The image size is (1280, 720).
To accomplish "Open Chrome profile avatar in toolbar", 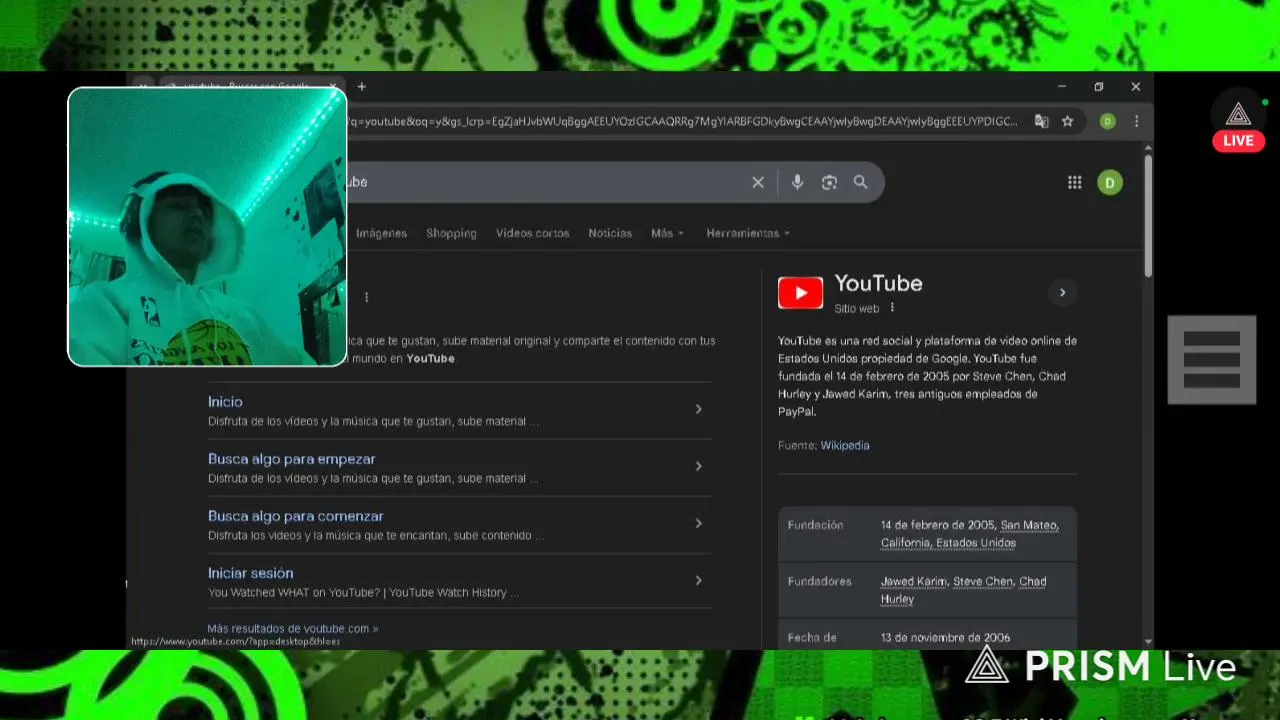I will click(1107, 121).
